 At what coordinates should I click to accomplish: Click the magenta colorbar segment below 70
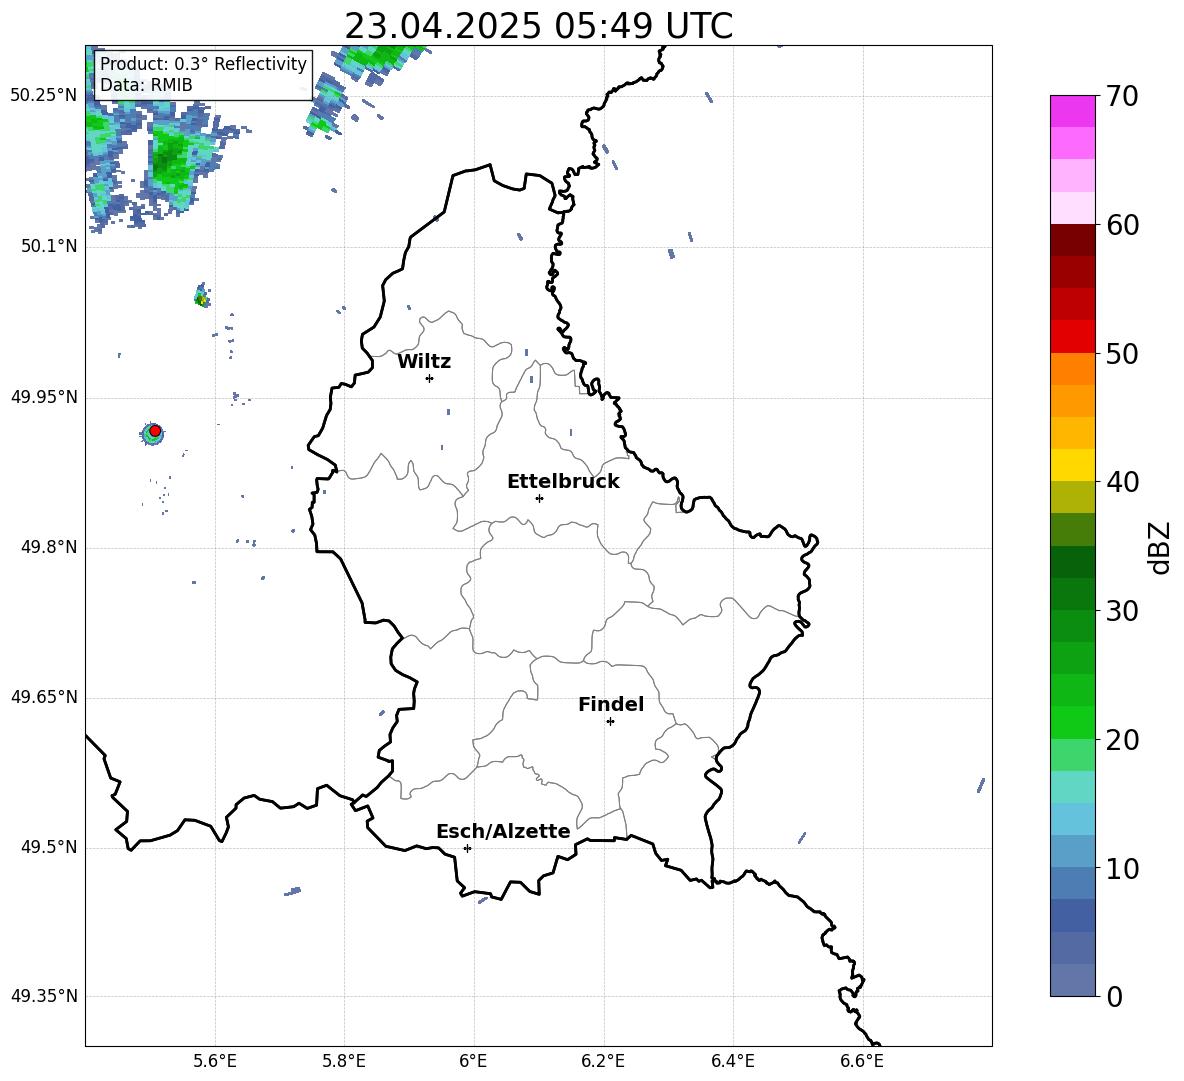click(1073, 112)
